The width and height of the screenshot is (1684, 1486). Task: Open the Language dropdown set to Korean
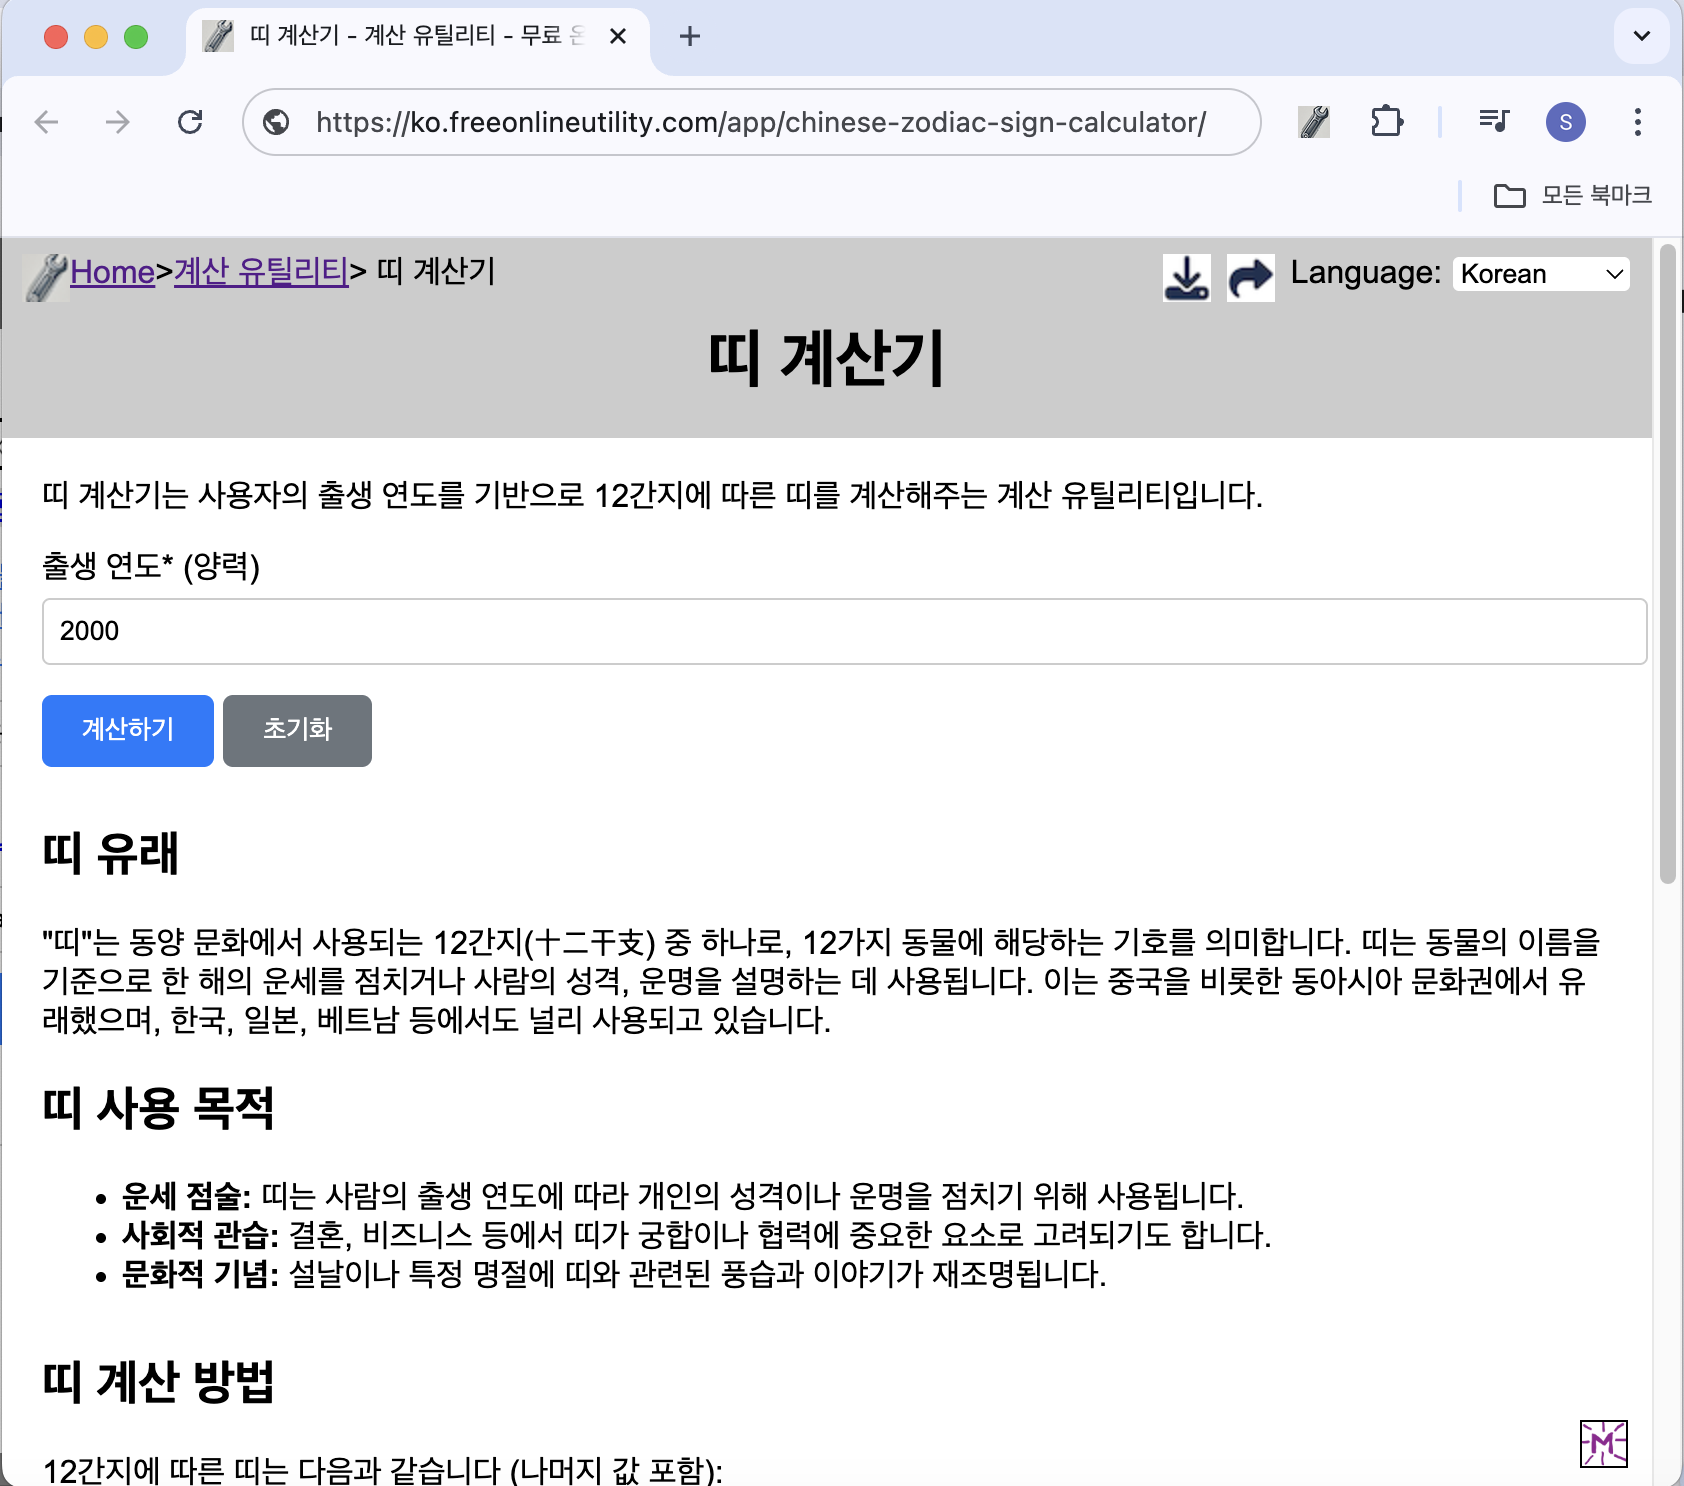1541,274
